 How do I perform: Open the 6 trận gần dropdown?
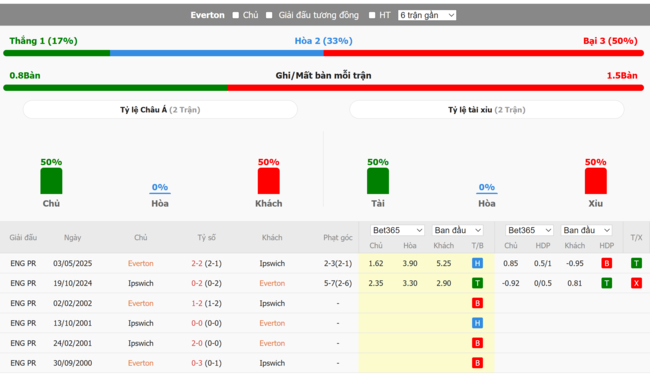(x=427, y=15)
